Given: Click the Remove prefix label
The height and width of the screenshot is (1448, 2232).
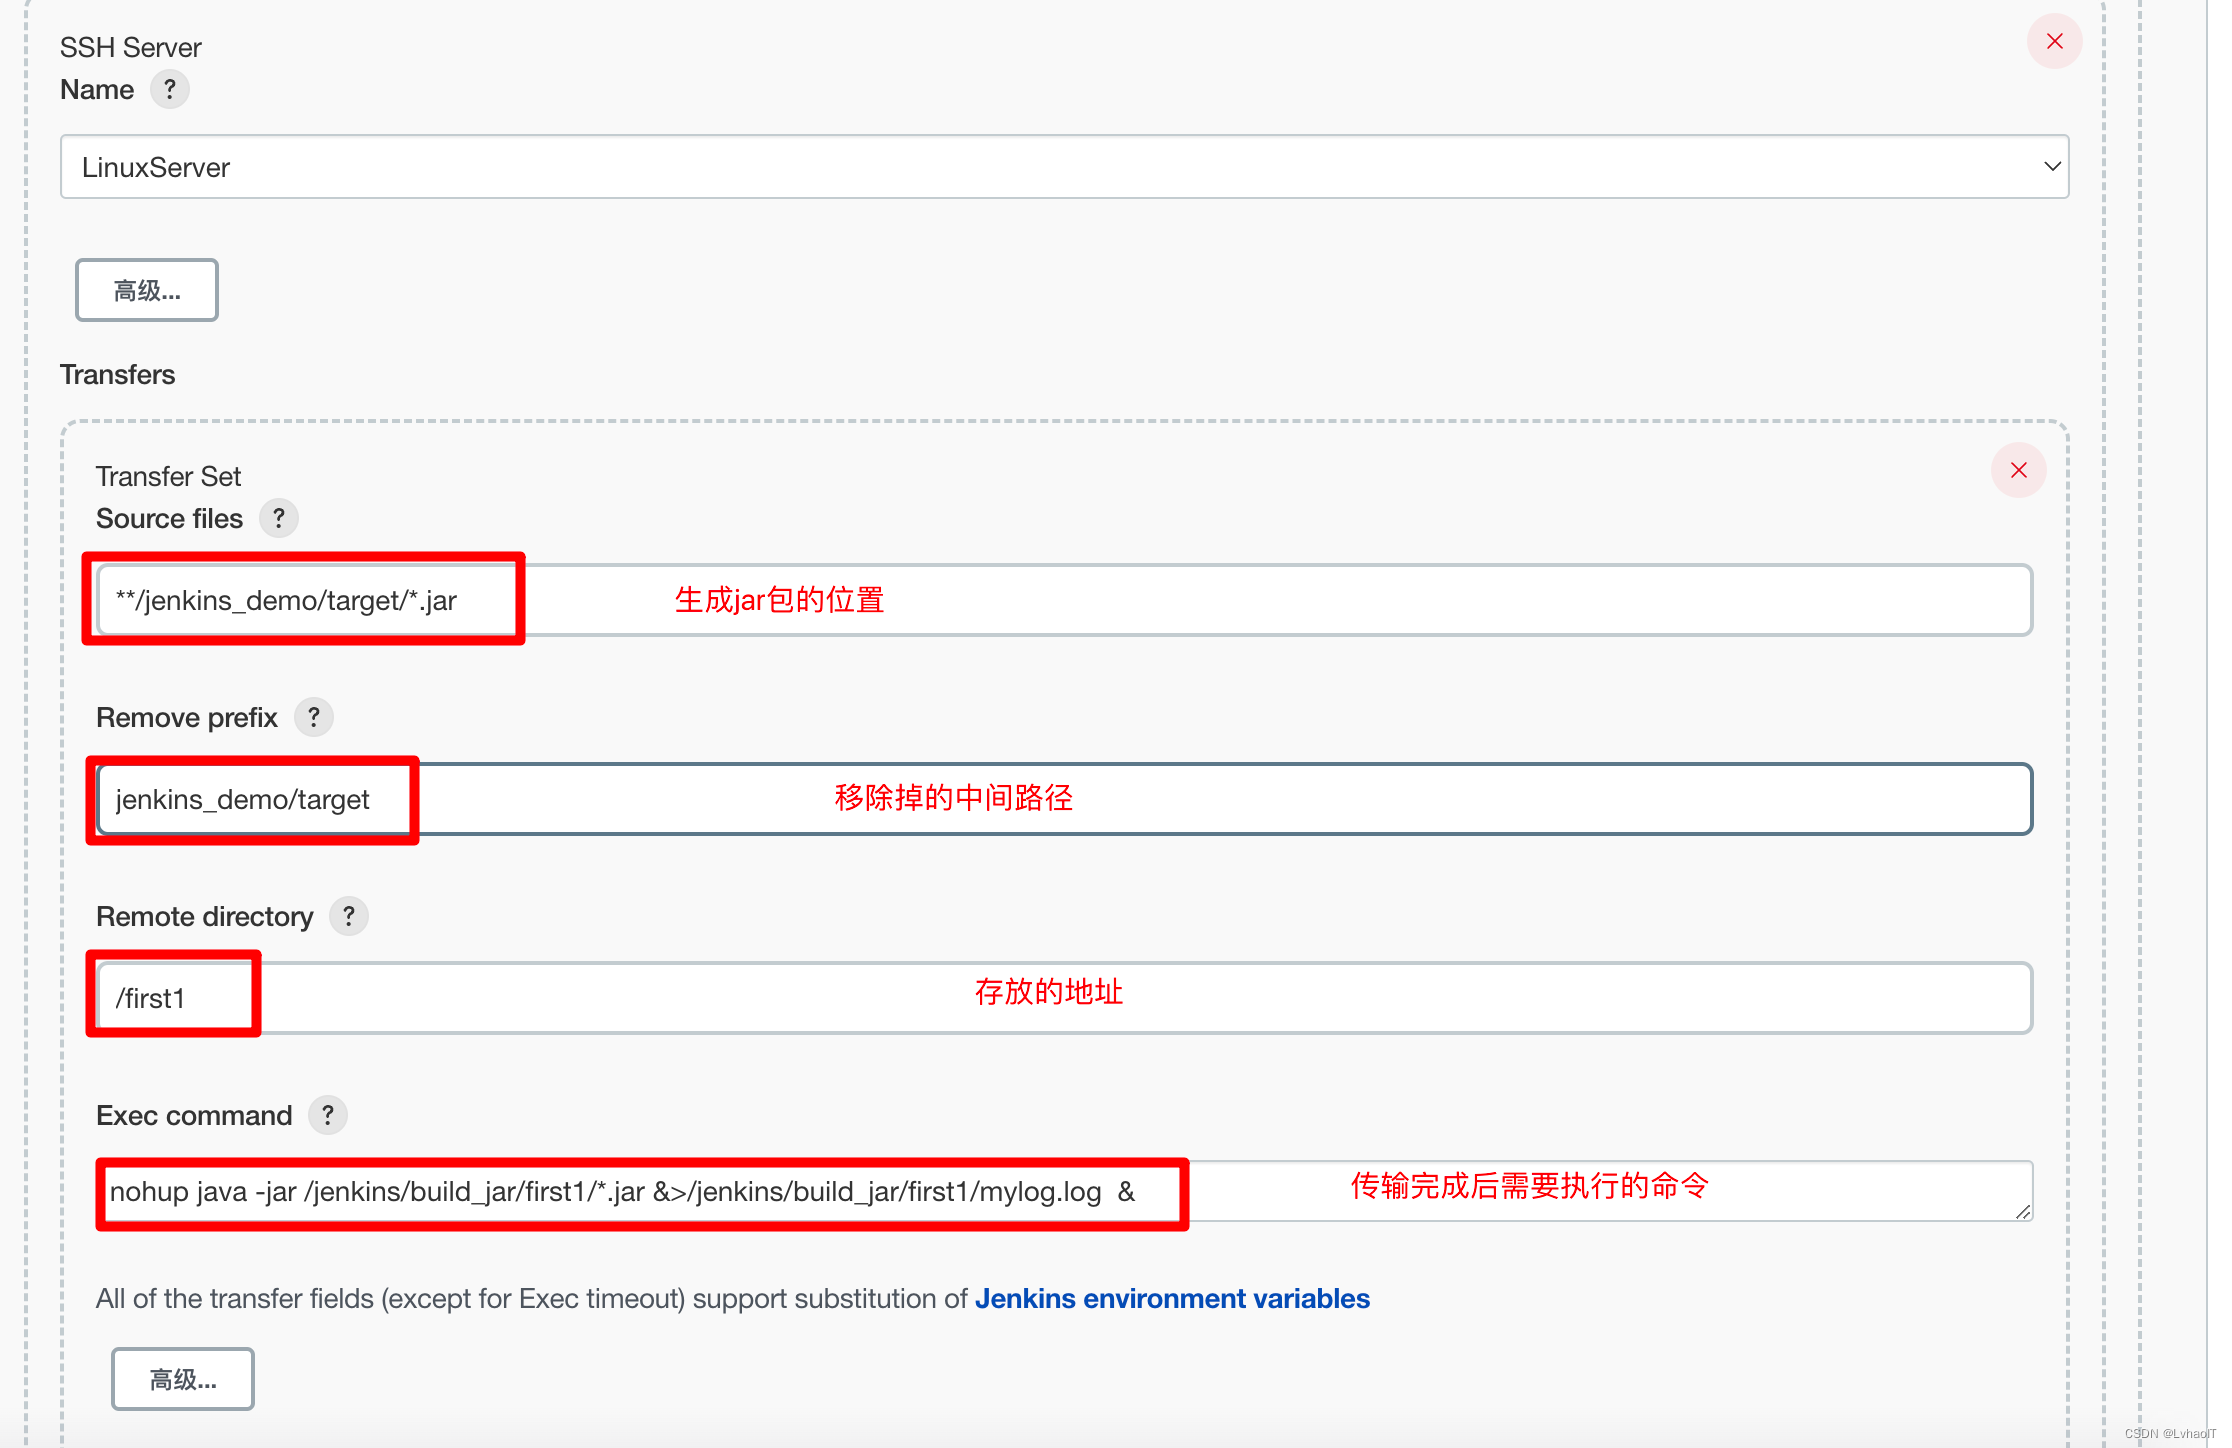Looking at the screenshot, I should point(187,717).
